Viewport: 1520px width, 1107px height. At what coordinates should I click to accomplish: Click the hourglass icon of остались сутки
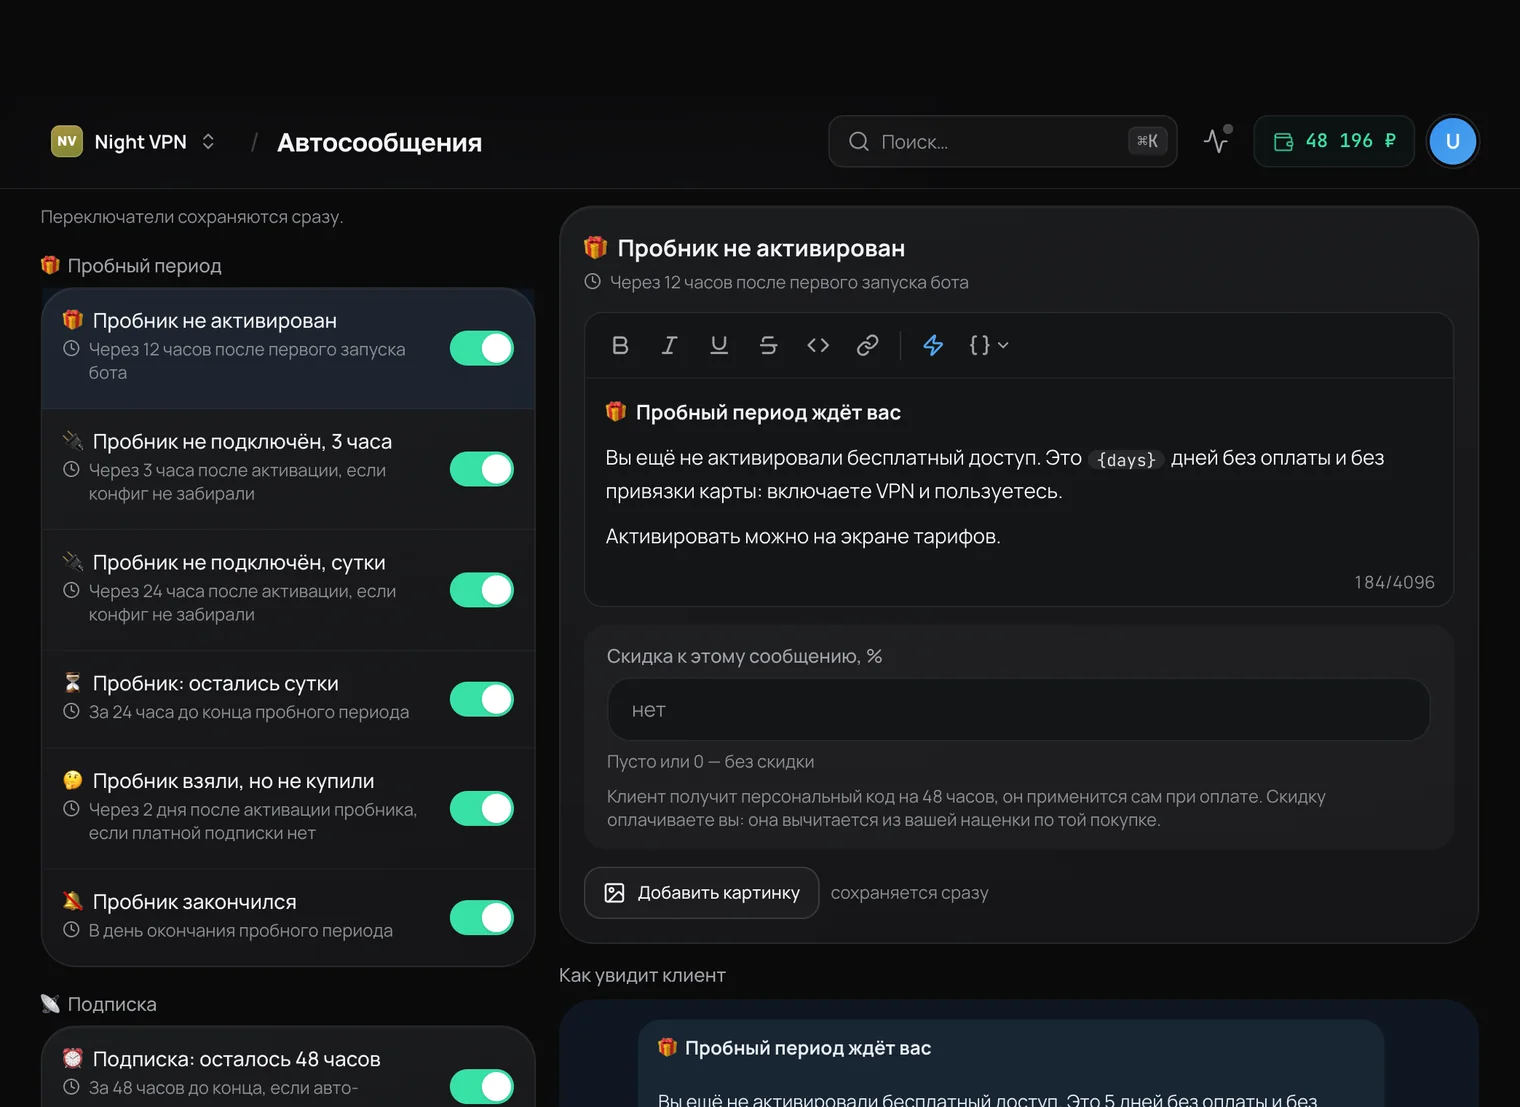72,683
